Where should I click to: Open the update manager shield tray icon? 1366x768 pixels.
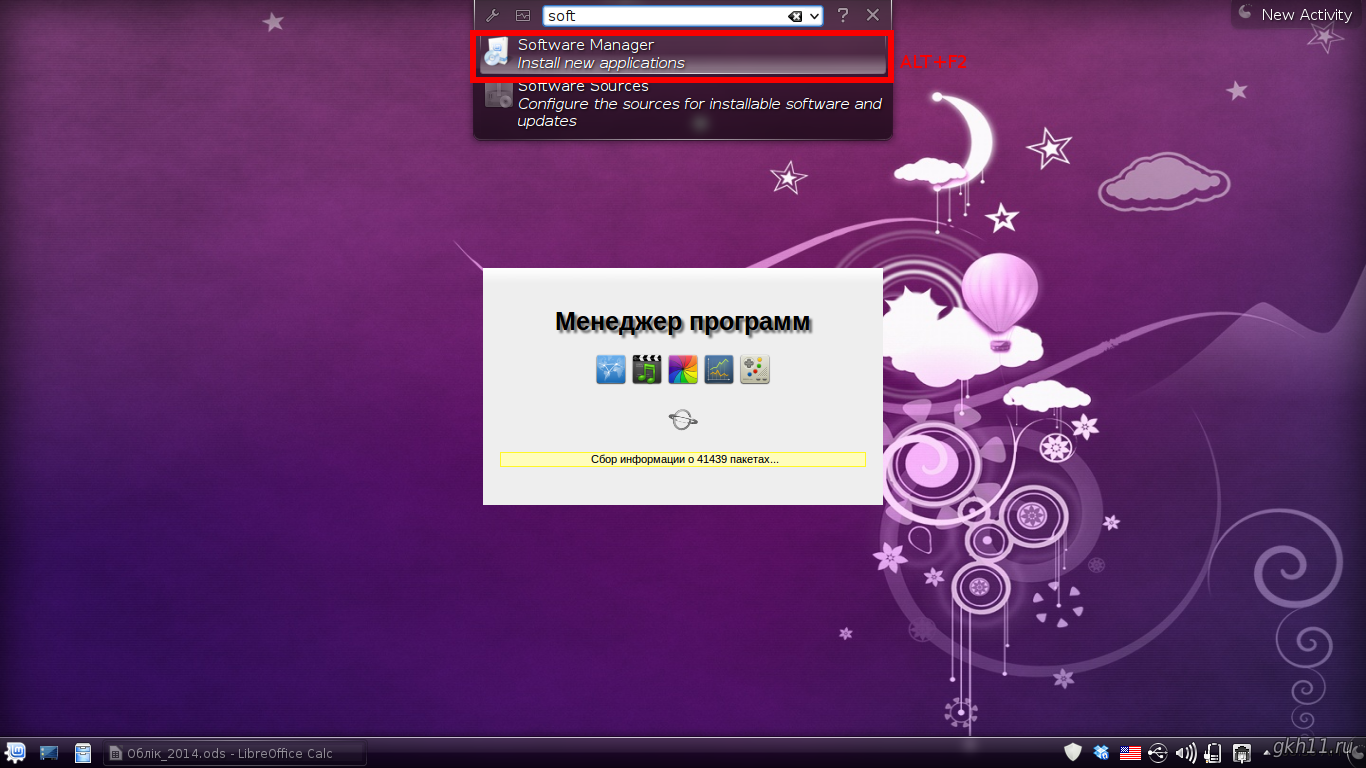click(x=1073, y=752)
